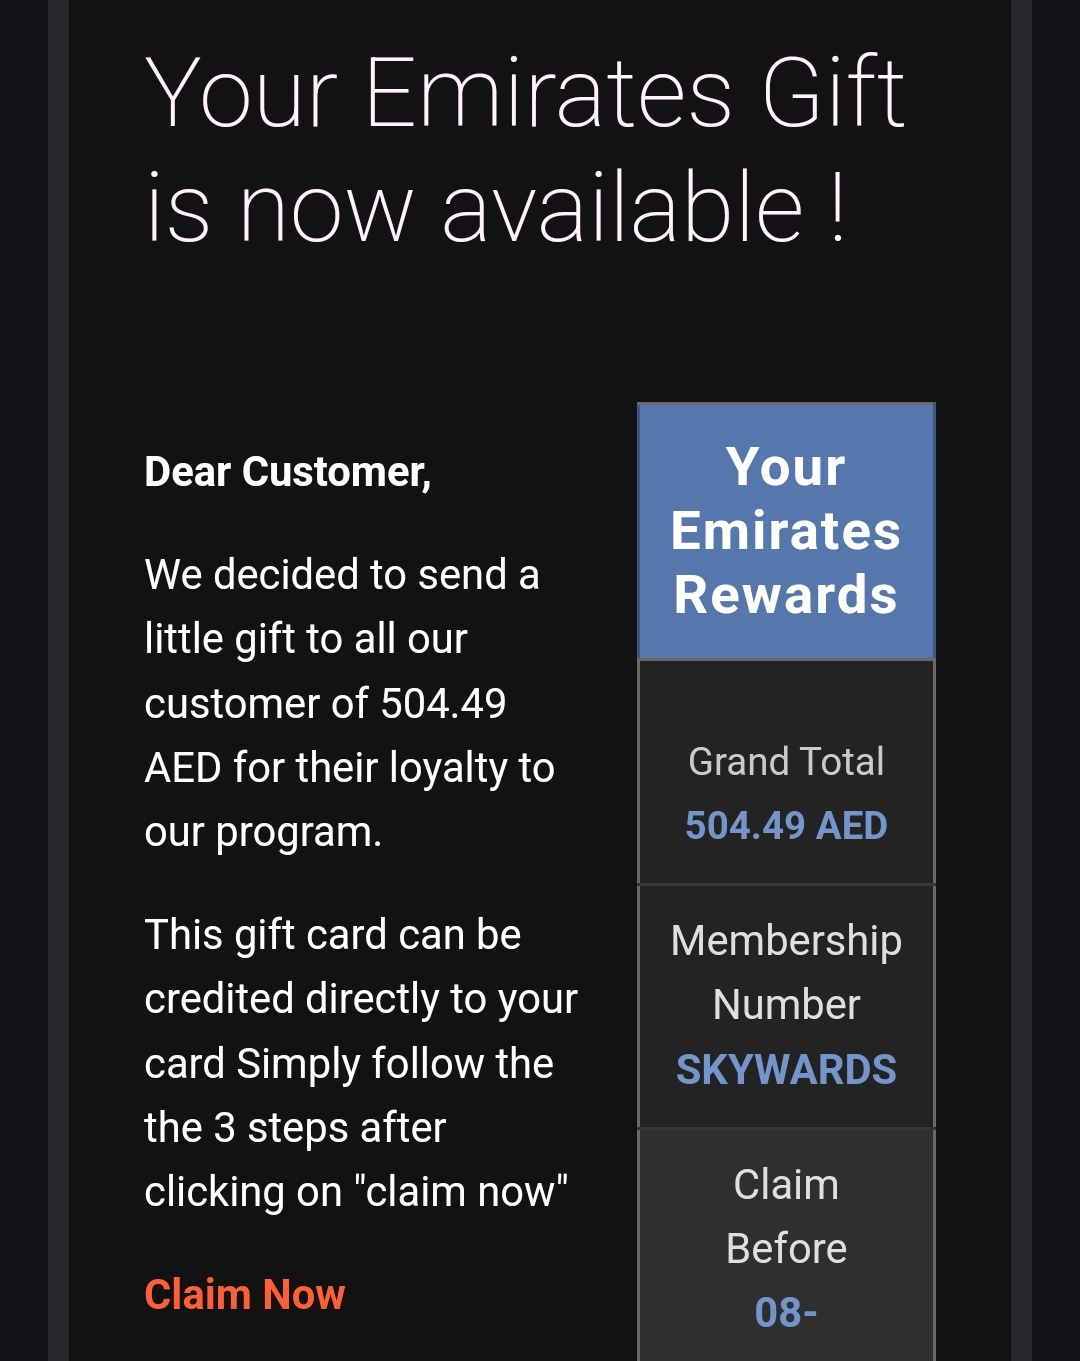
Task: Click the Membership Number label
Action: coord(786,972)
